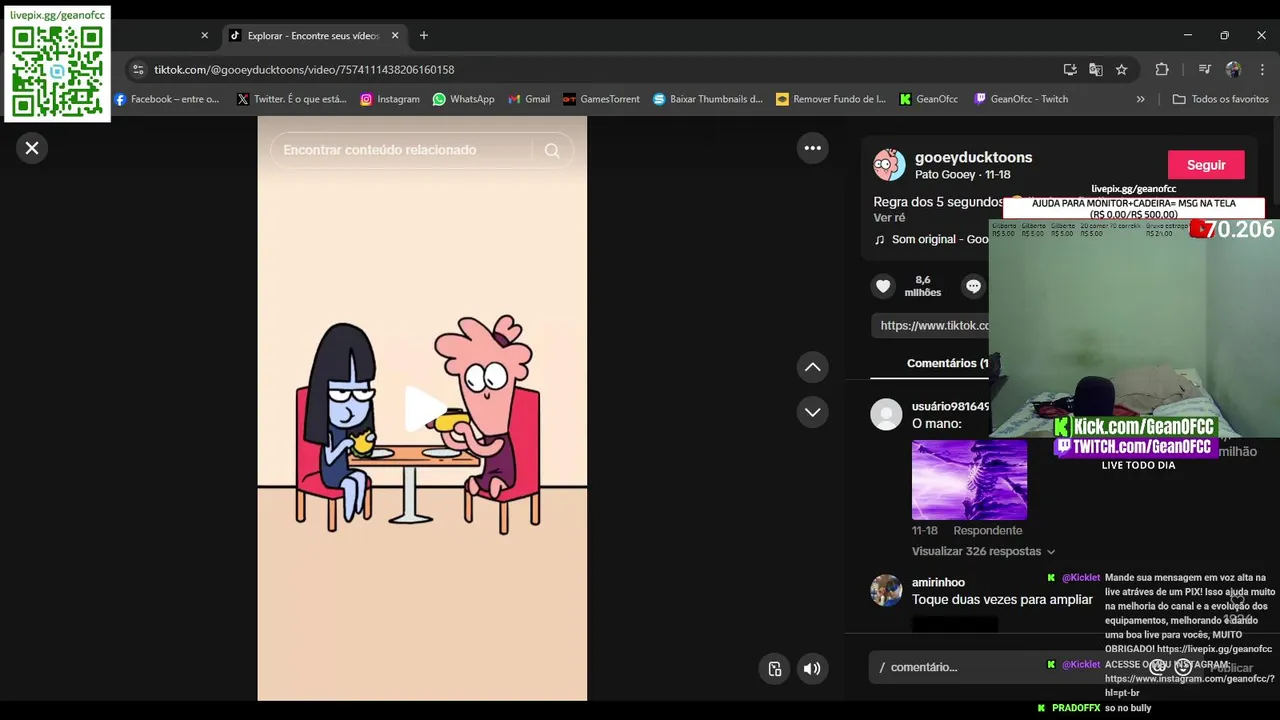Screen dimensions: 1280x720
Task: Play the paused cartoon video
Action: (x=423, y=408)
